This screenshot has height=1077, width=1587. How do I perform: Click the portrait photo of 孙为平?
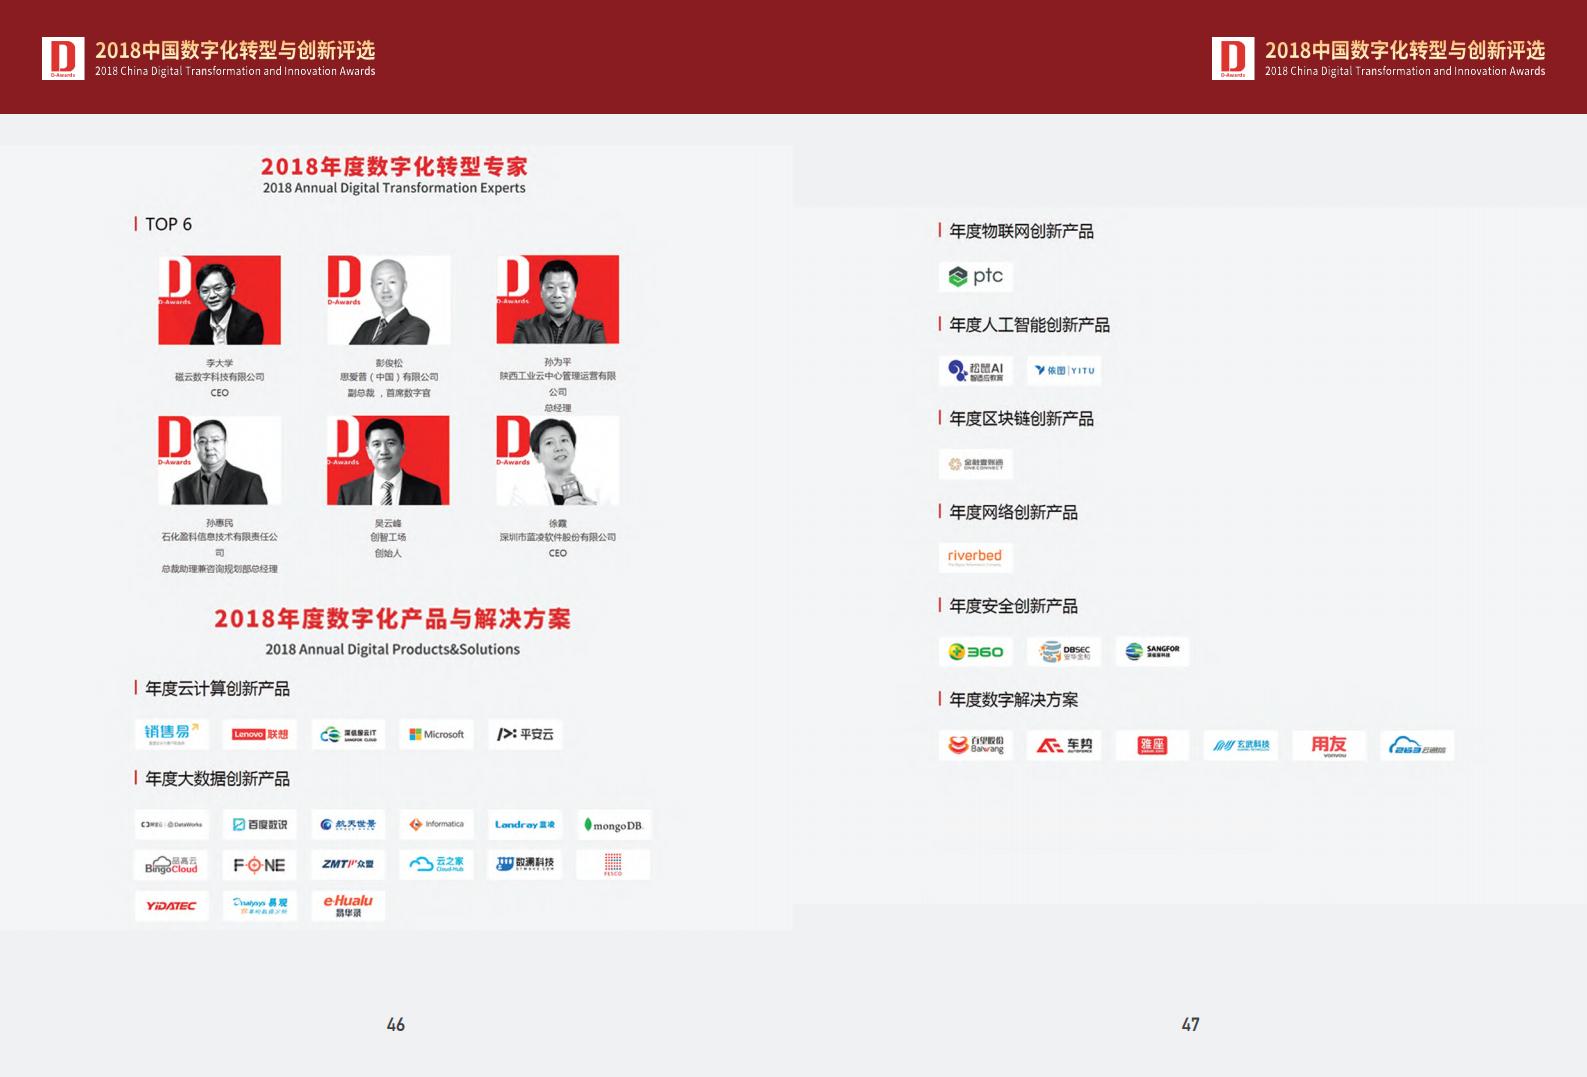[x=558, y=300]
